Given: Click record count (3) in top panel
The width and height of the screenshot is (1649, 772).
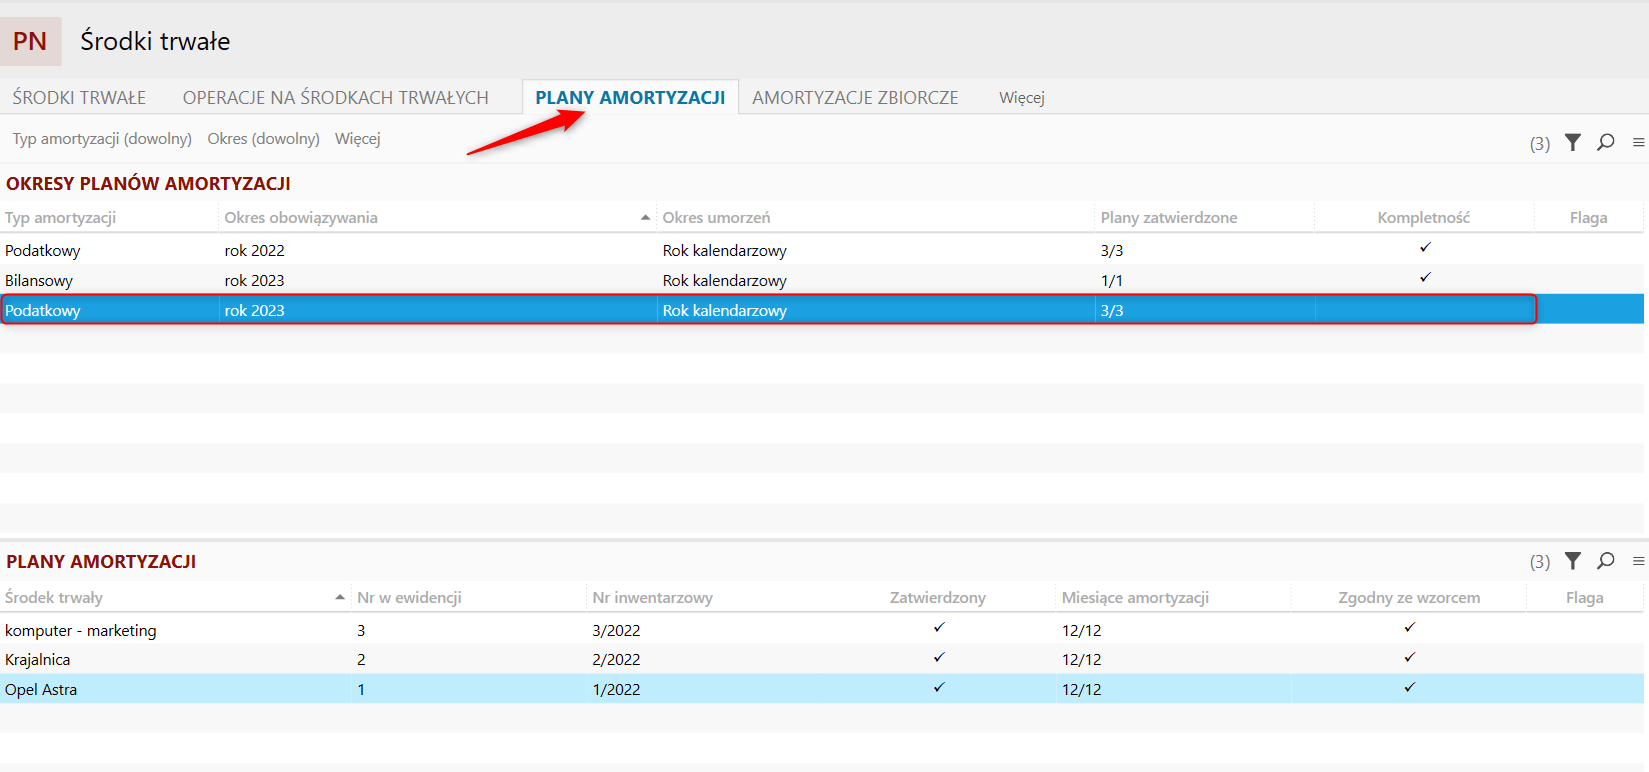Looking at the screenshot, I should 1540,143.
